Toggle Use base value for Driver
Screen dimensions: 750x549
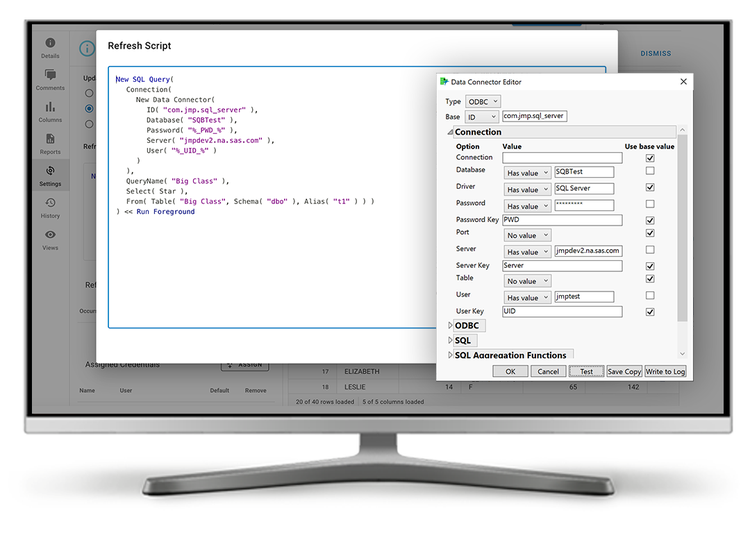tap(650, 187)
